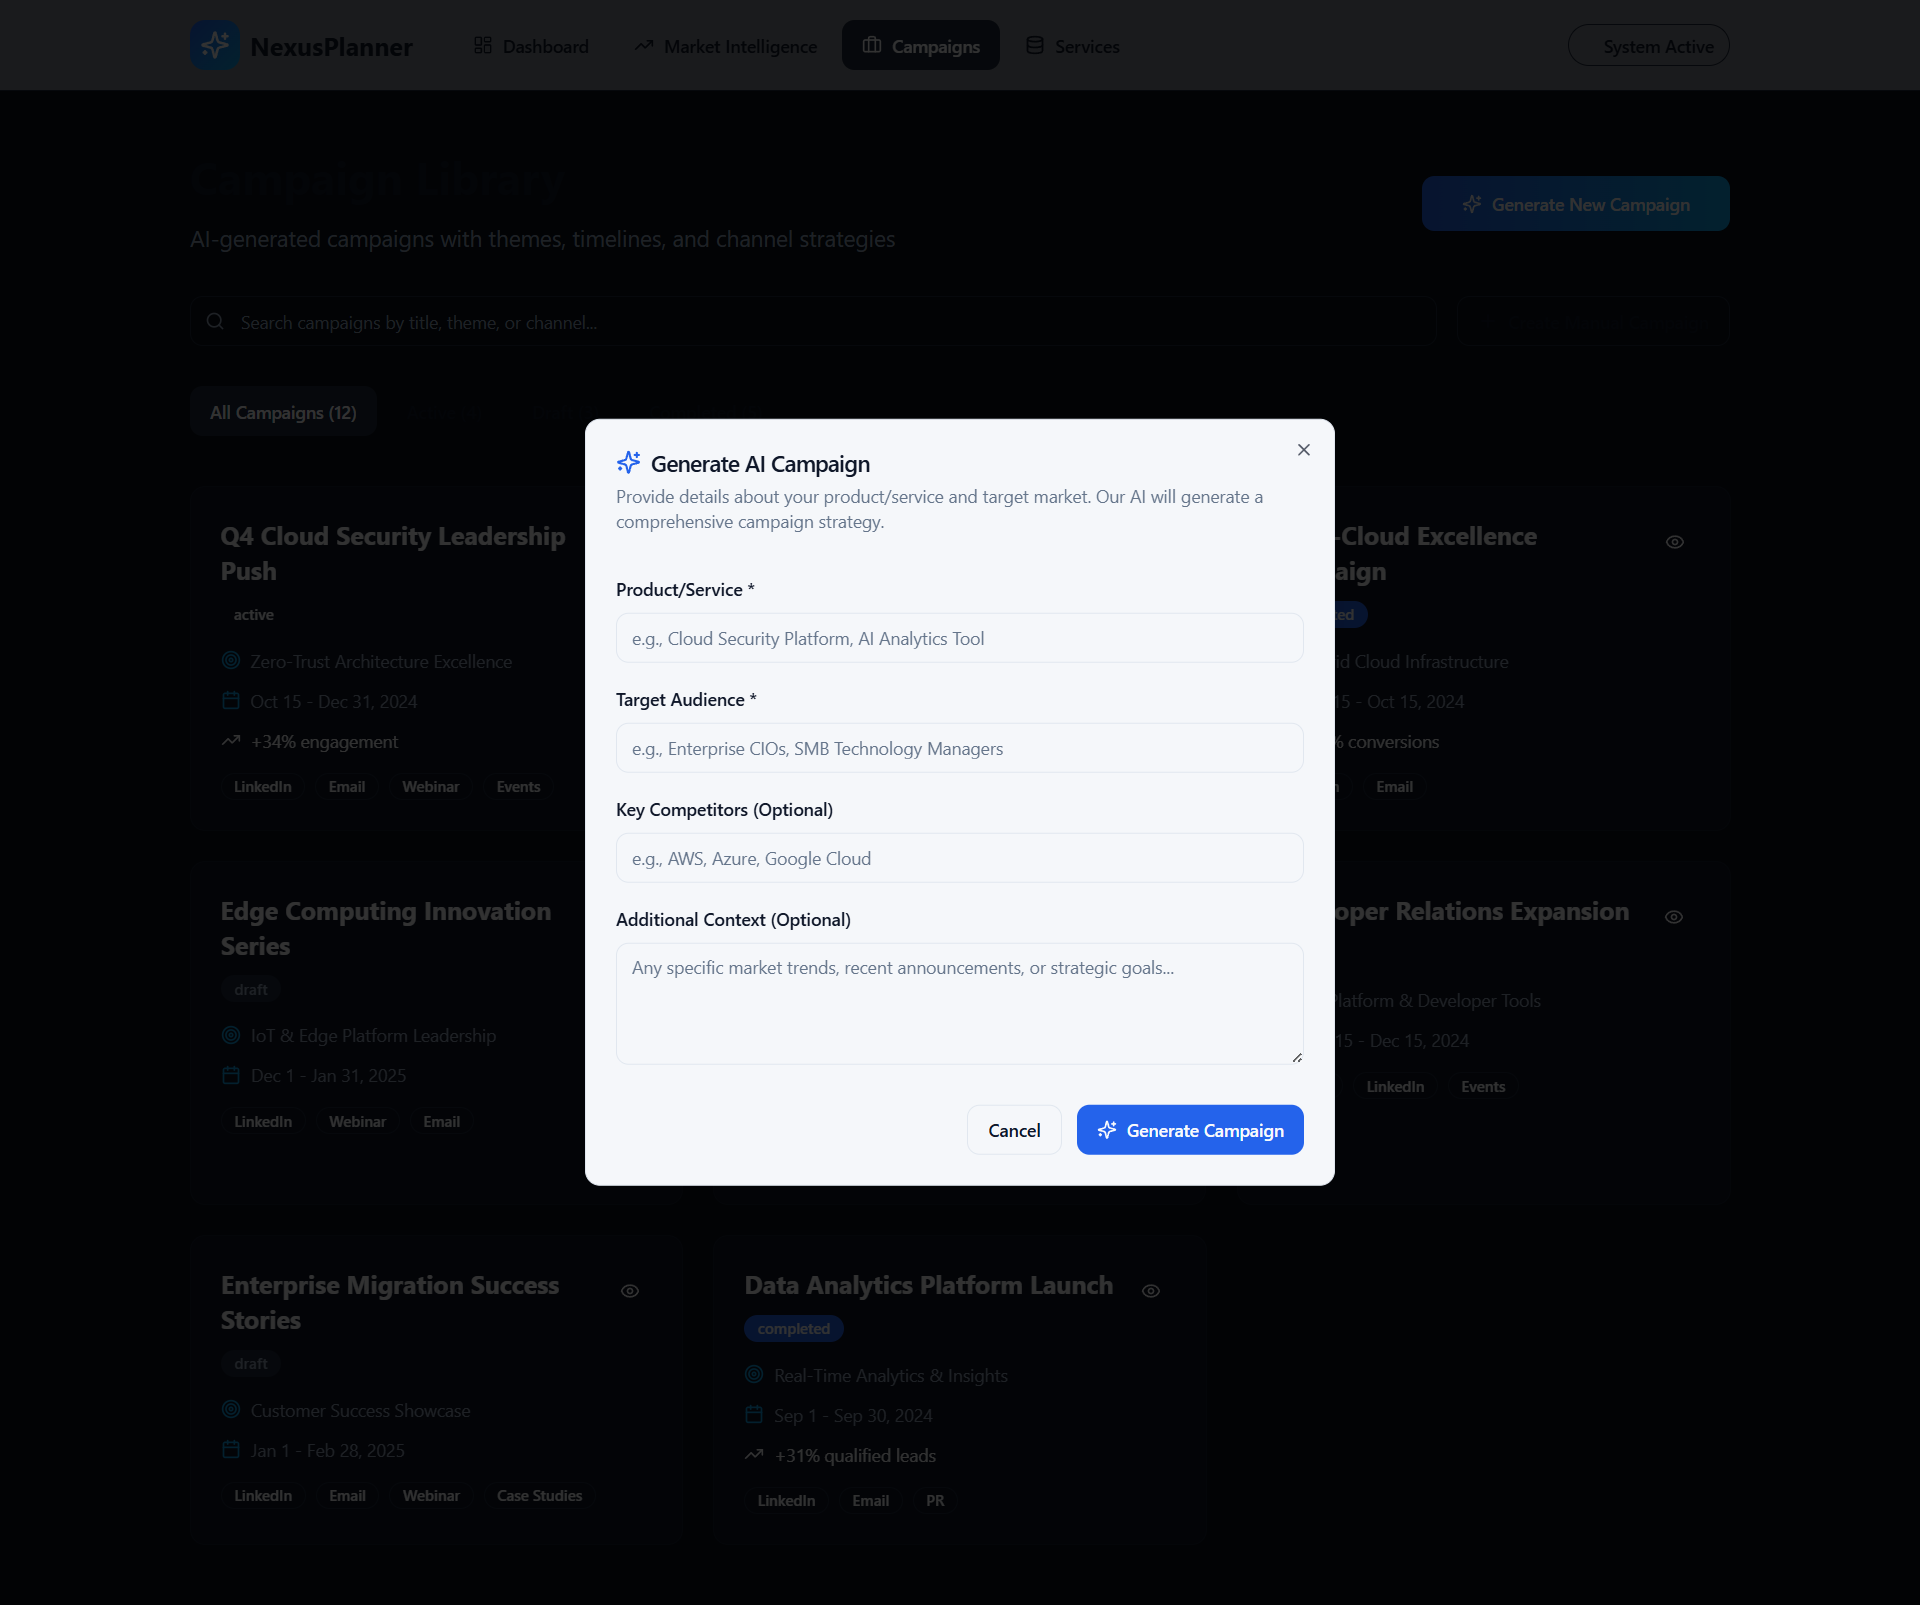The height and width of the screenshot is (1605, 1920).
Task: Click eye icon on Developer Relations Expansion card
Action: [x=1674, y=917]
